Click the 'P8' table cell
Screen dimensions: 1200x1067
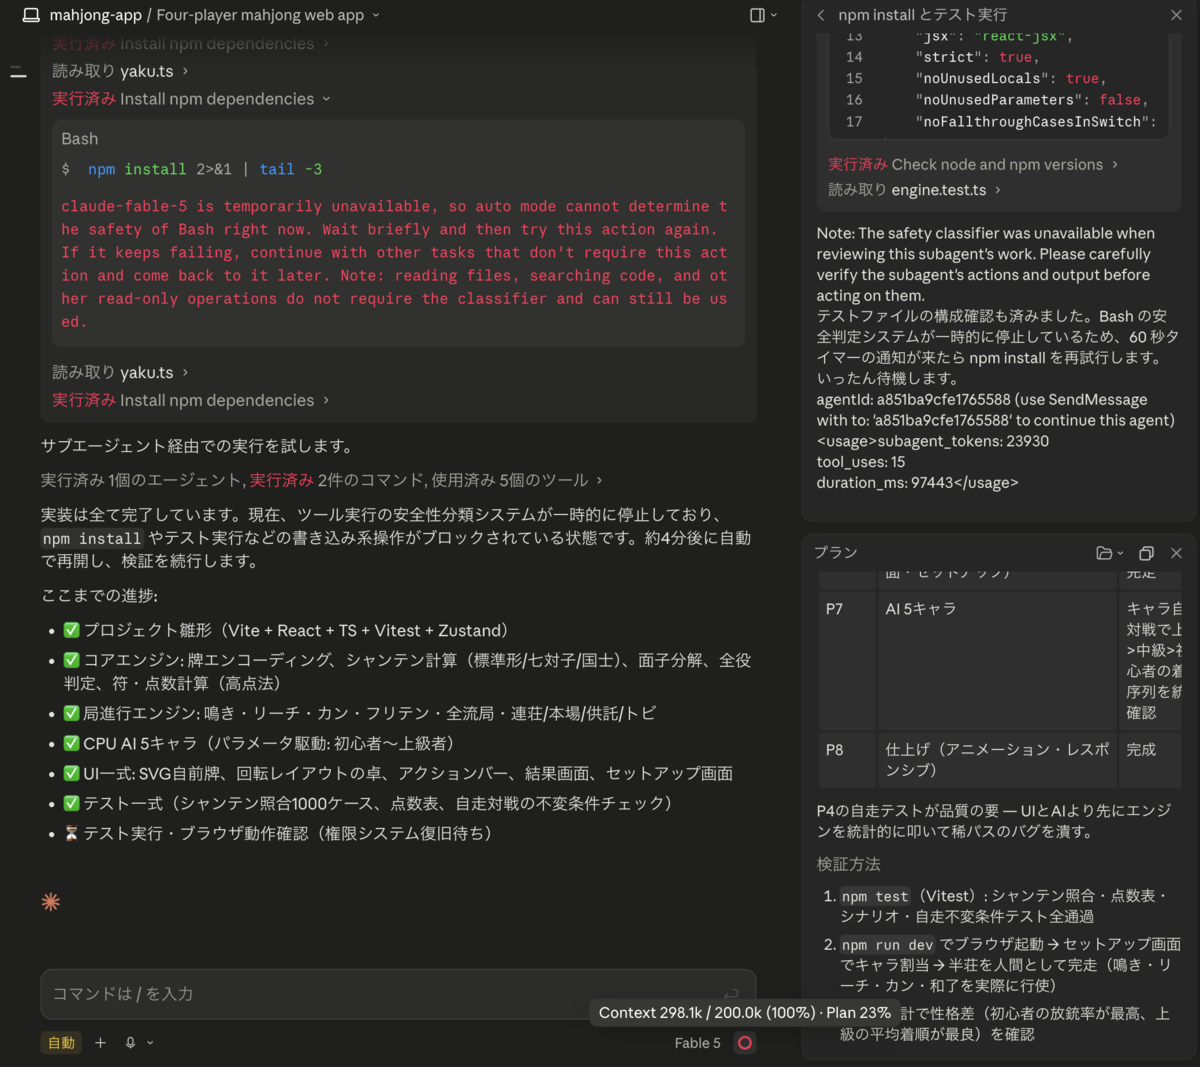point(847,761)
